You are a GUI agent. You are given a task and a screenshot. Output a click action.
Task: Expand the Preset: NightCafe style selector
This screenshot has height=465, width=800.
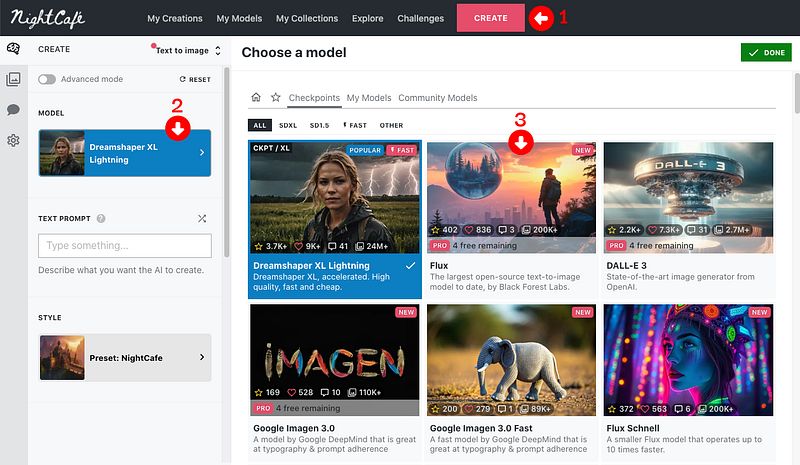coord(124,357)
